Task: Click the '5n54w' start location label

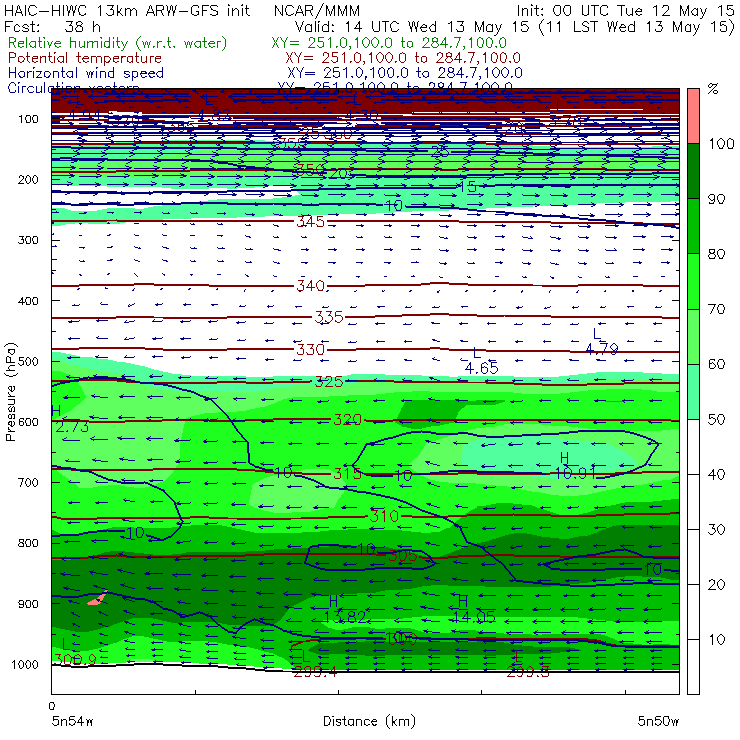Action: point(73,721)
